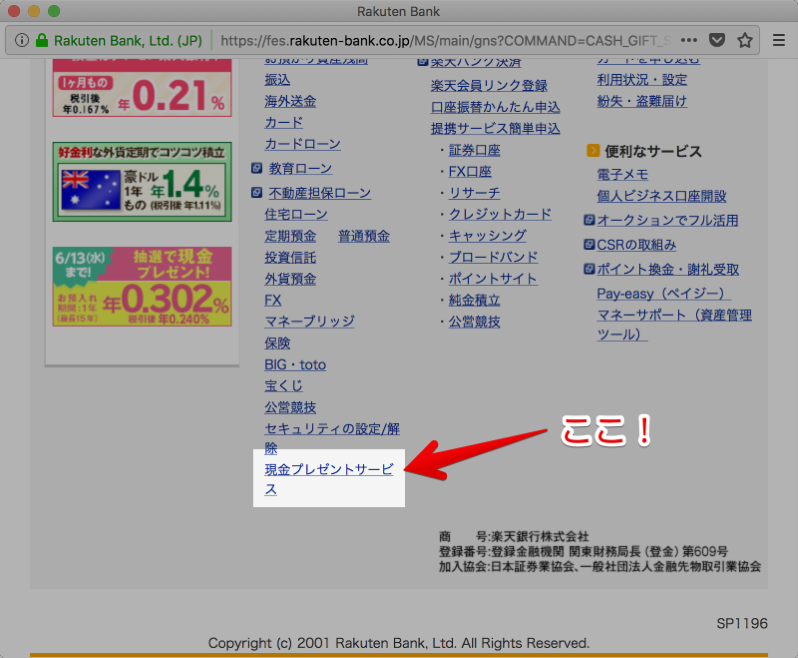Open the 住宅ローン link
The width and height of the screenshot is (798, 658).
tap(296, 214)
